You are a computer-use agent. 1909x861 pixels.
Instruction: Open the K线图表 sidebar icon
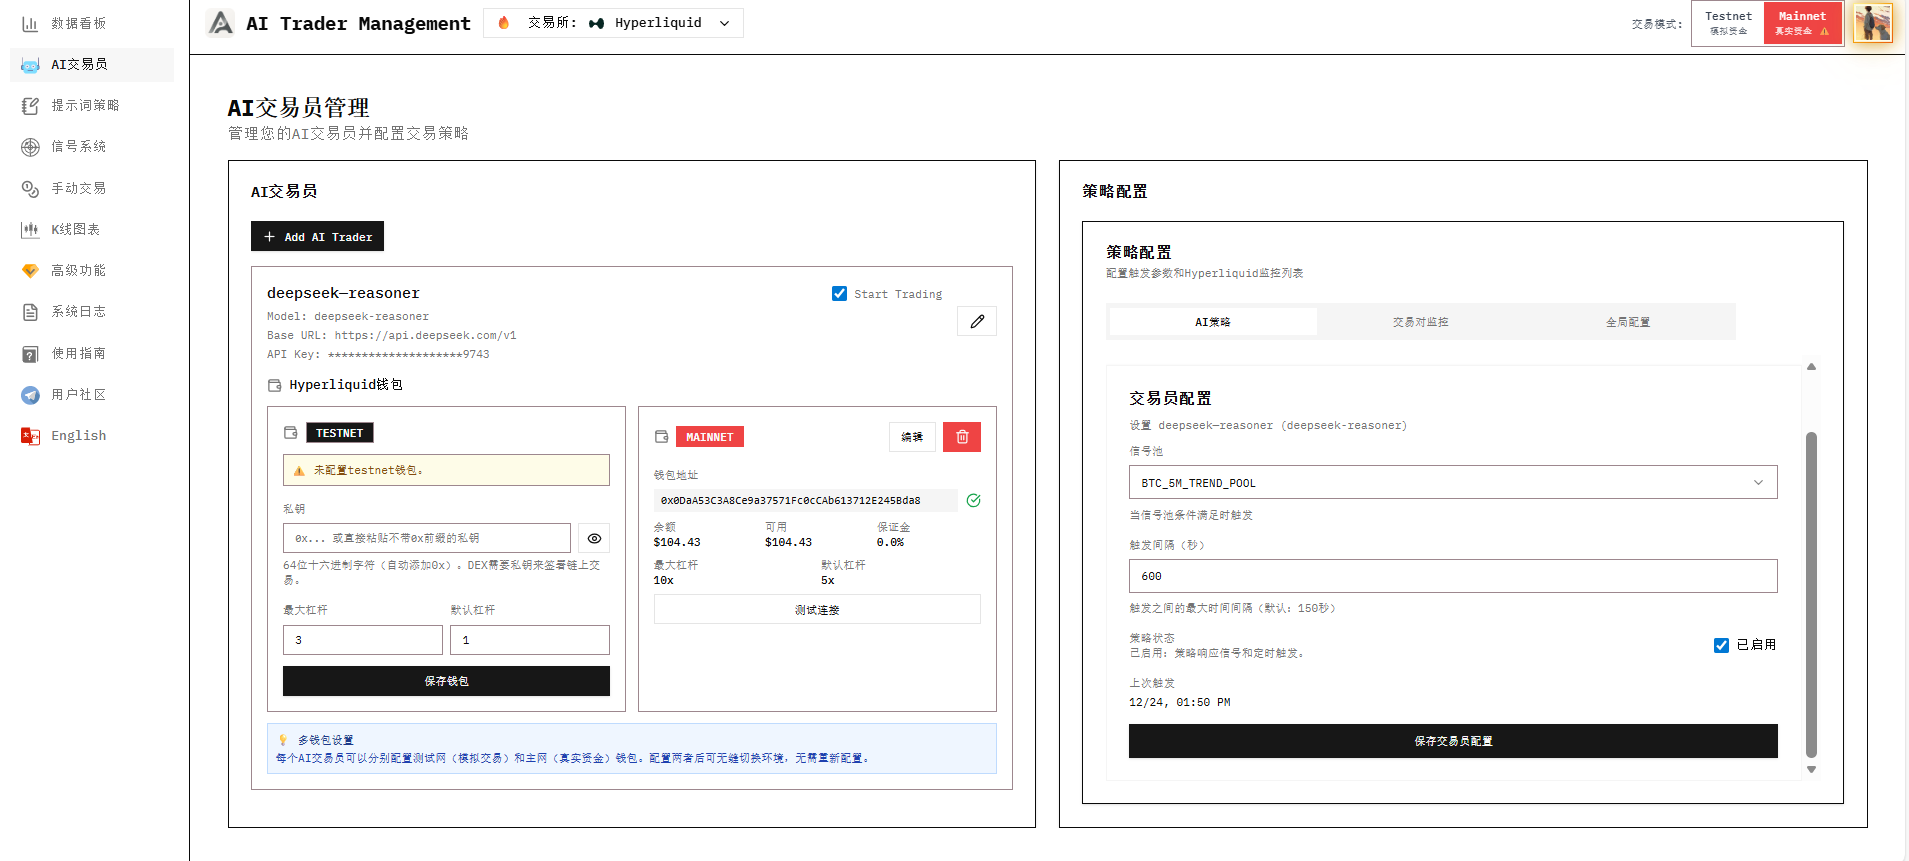(x=30, y=230)
